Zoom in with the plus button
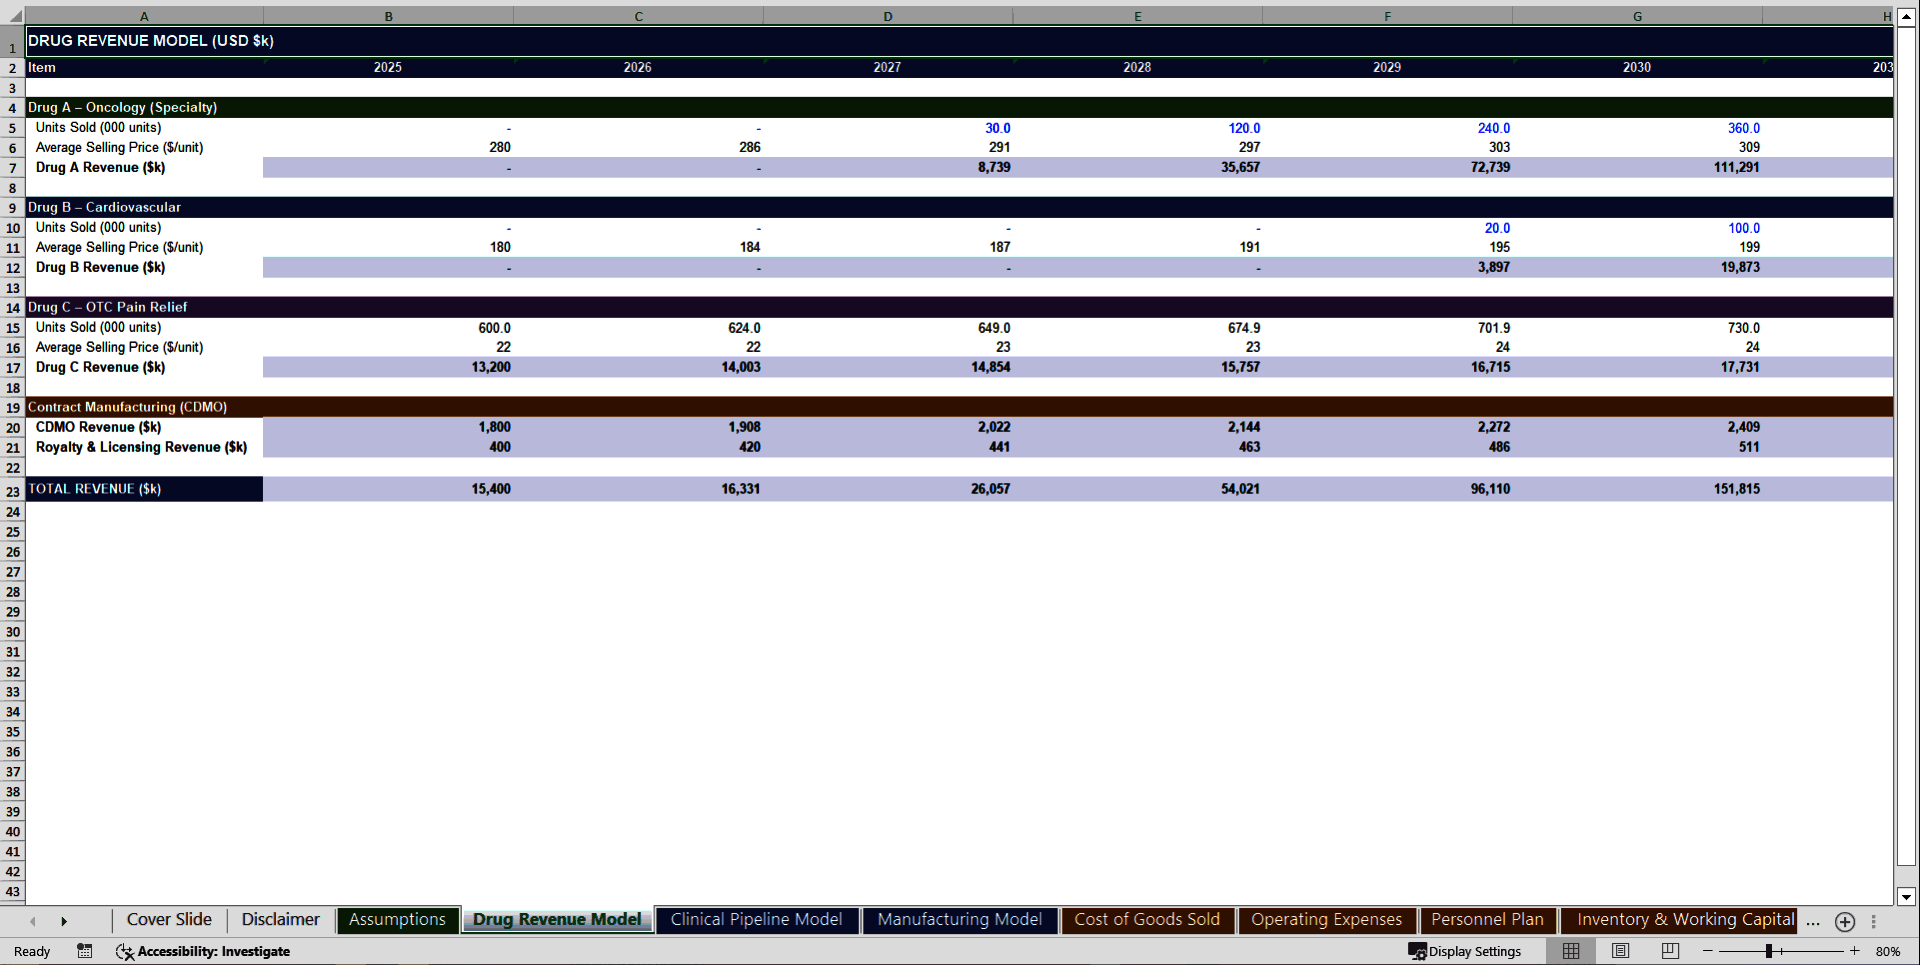Viewport: 1920px width, 965px height. point(1855,951)
